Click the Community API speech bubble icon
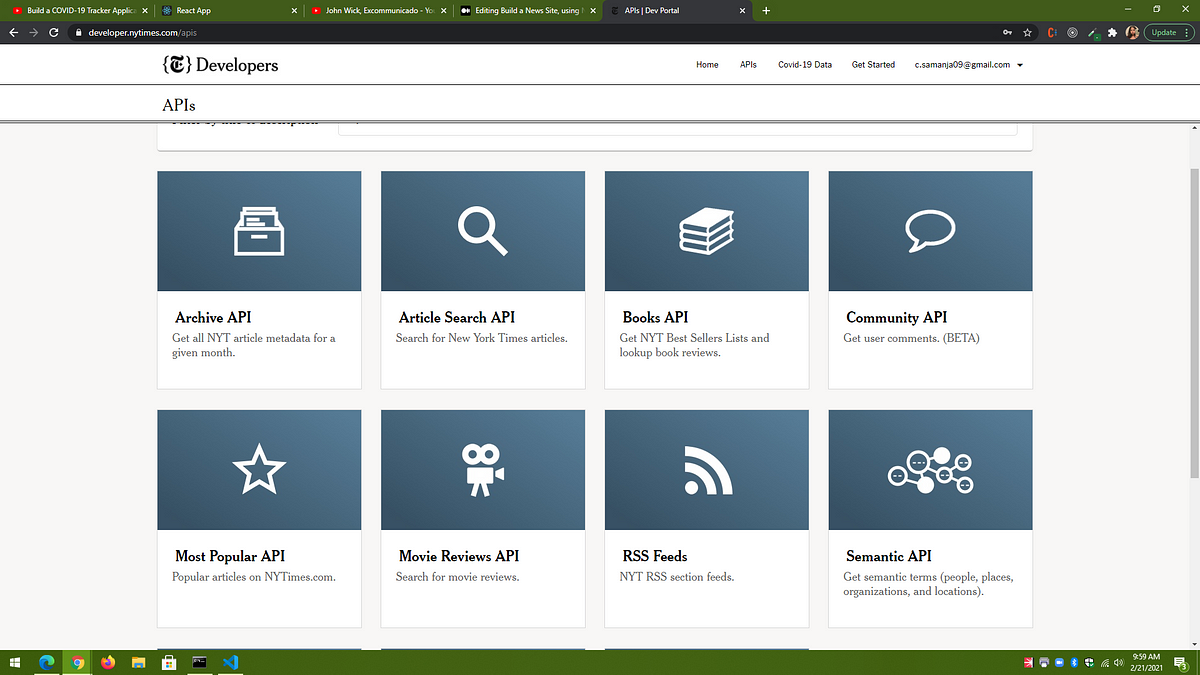The width and height of the screenshot is (1200, 675). coord(931,231)
